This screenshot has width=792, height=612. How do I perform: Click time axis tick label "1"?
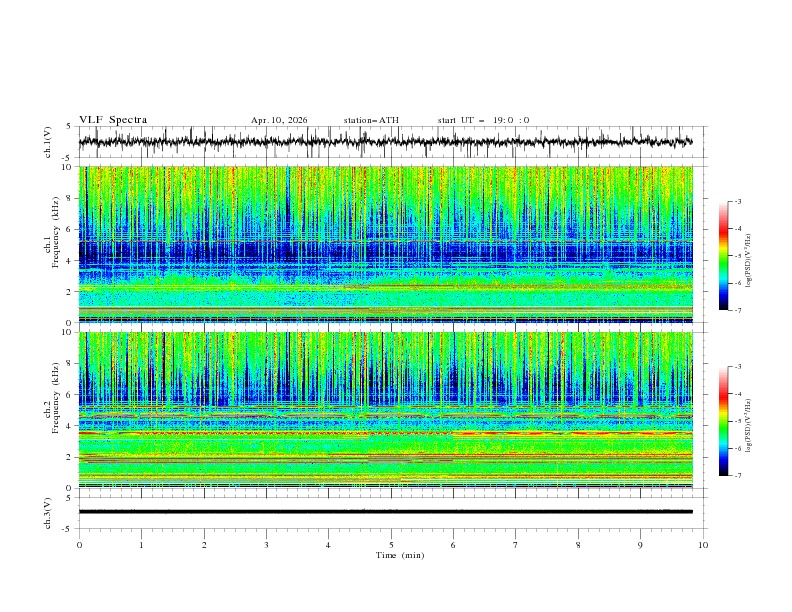141,545
